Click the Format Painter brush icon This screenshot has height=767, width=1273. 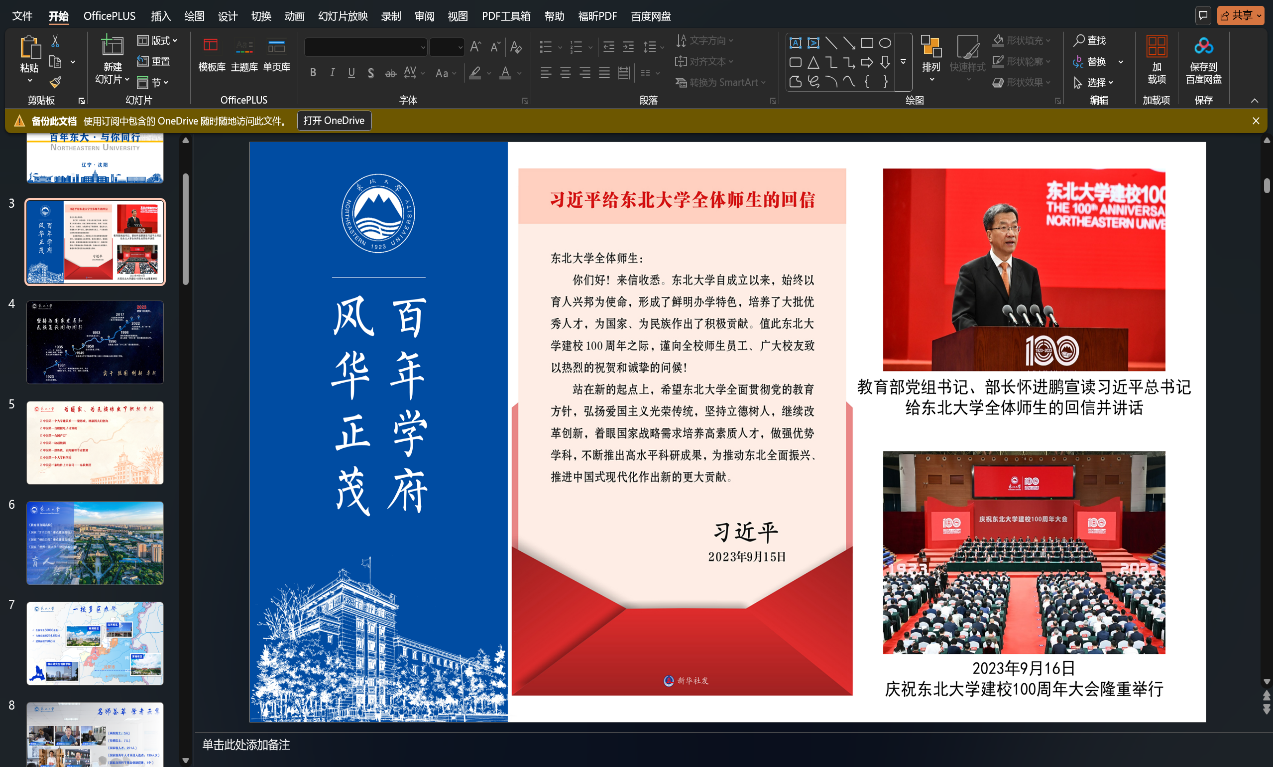(x=55, y=82)
